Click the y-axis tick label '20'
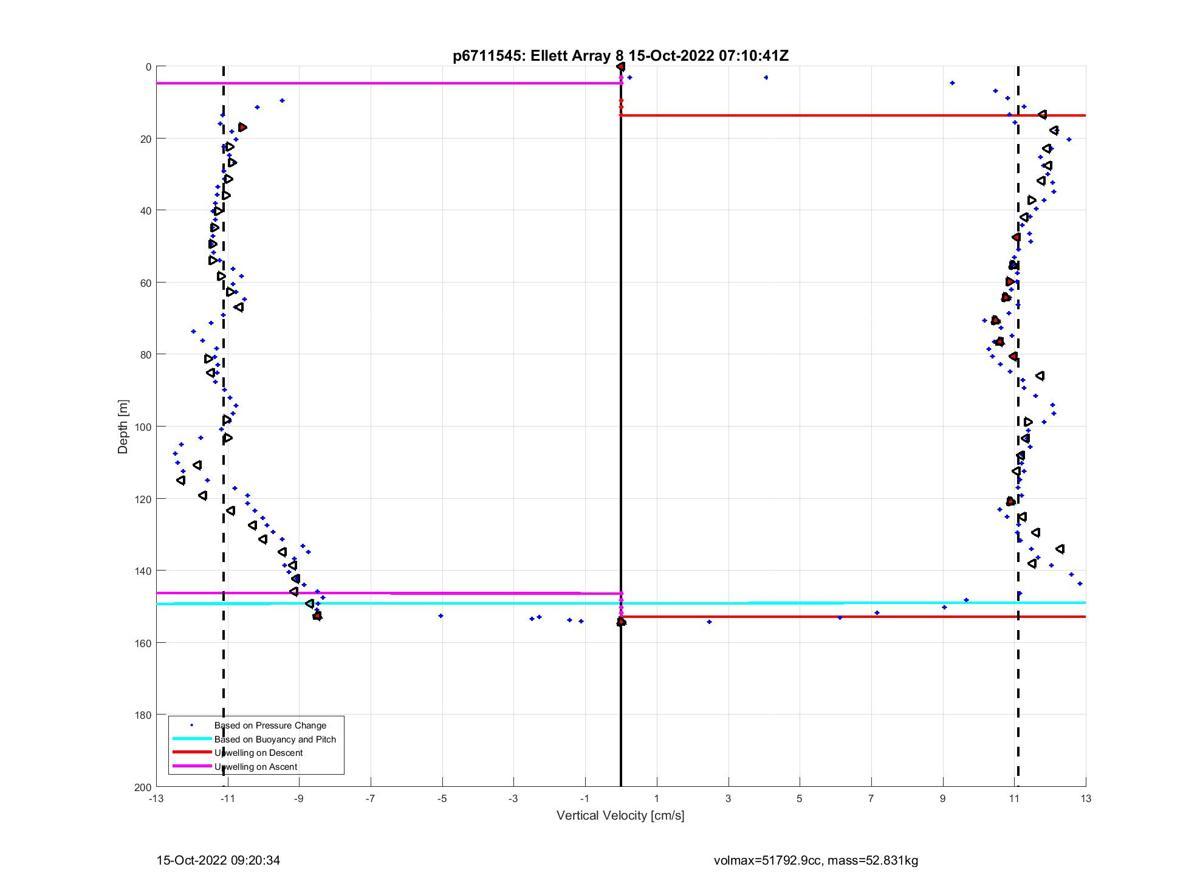Viewport: 1200px width, 885px height. [x=144, y=139]
